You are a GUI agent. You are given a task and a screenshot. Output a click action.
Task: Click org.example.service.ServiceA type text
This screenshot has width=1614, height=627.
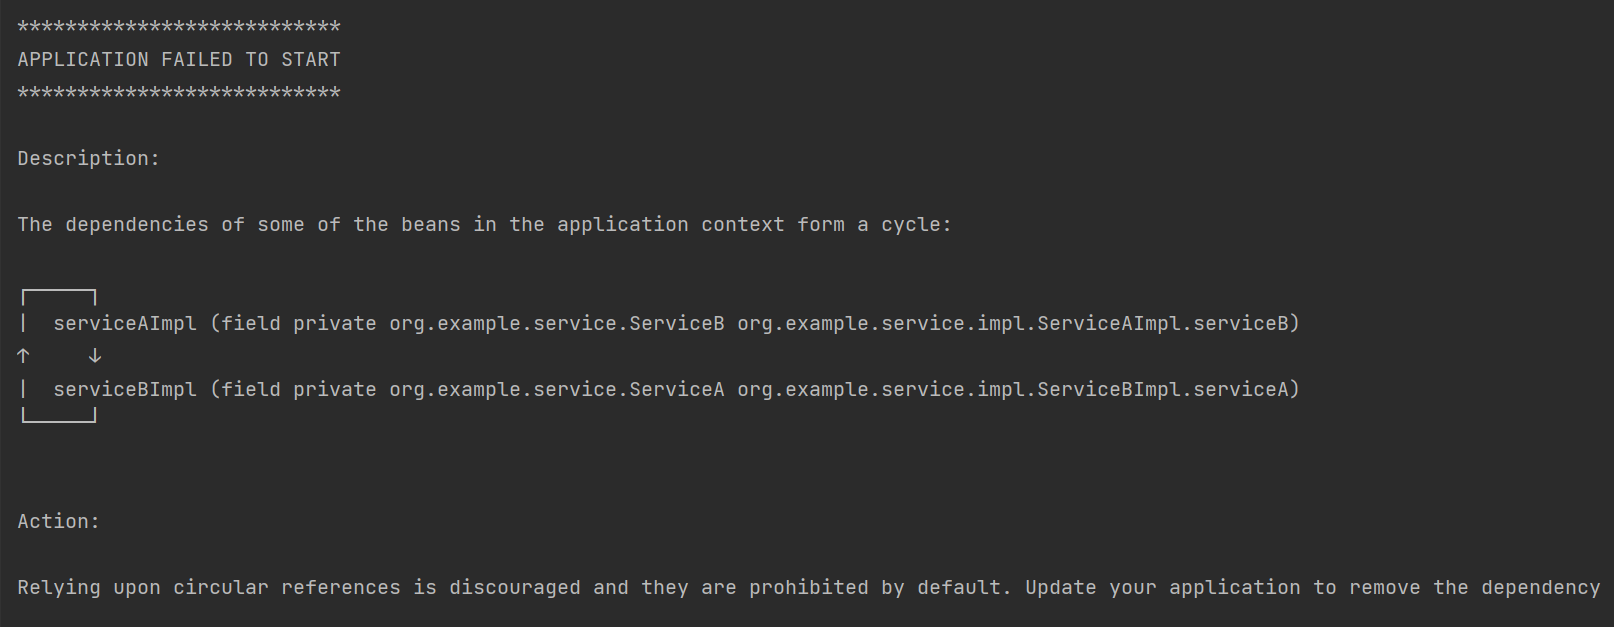[x=557, y=389]
